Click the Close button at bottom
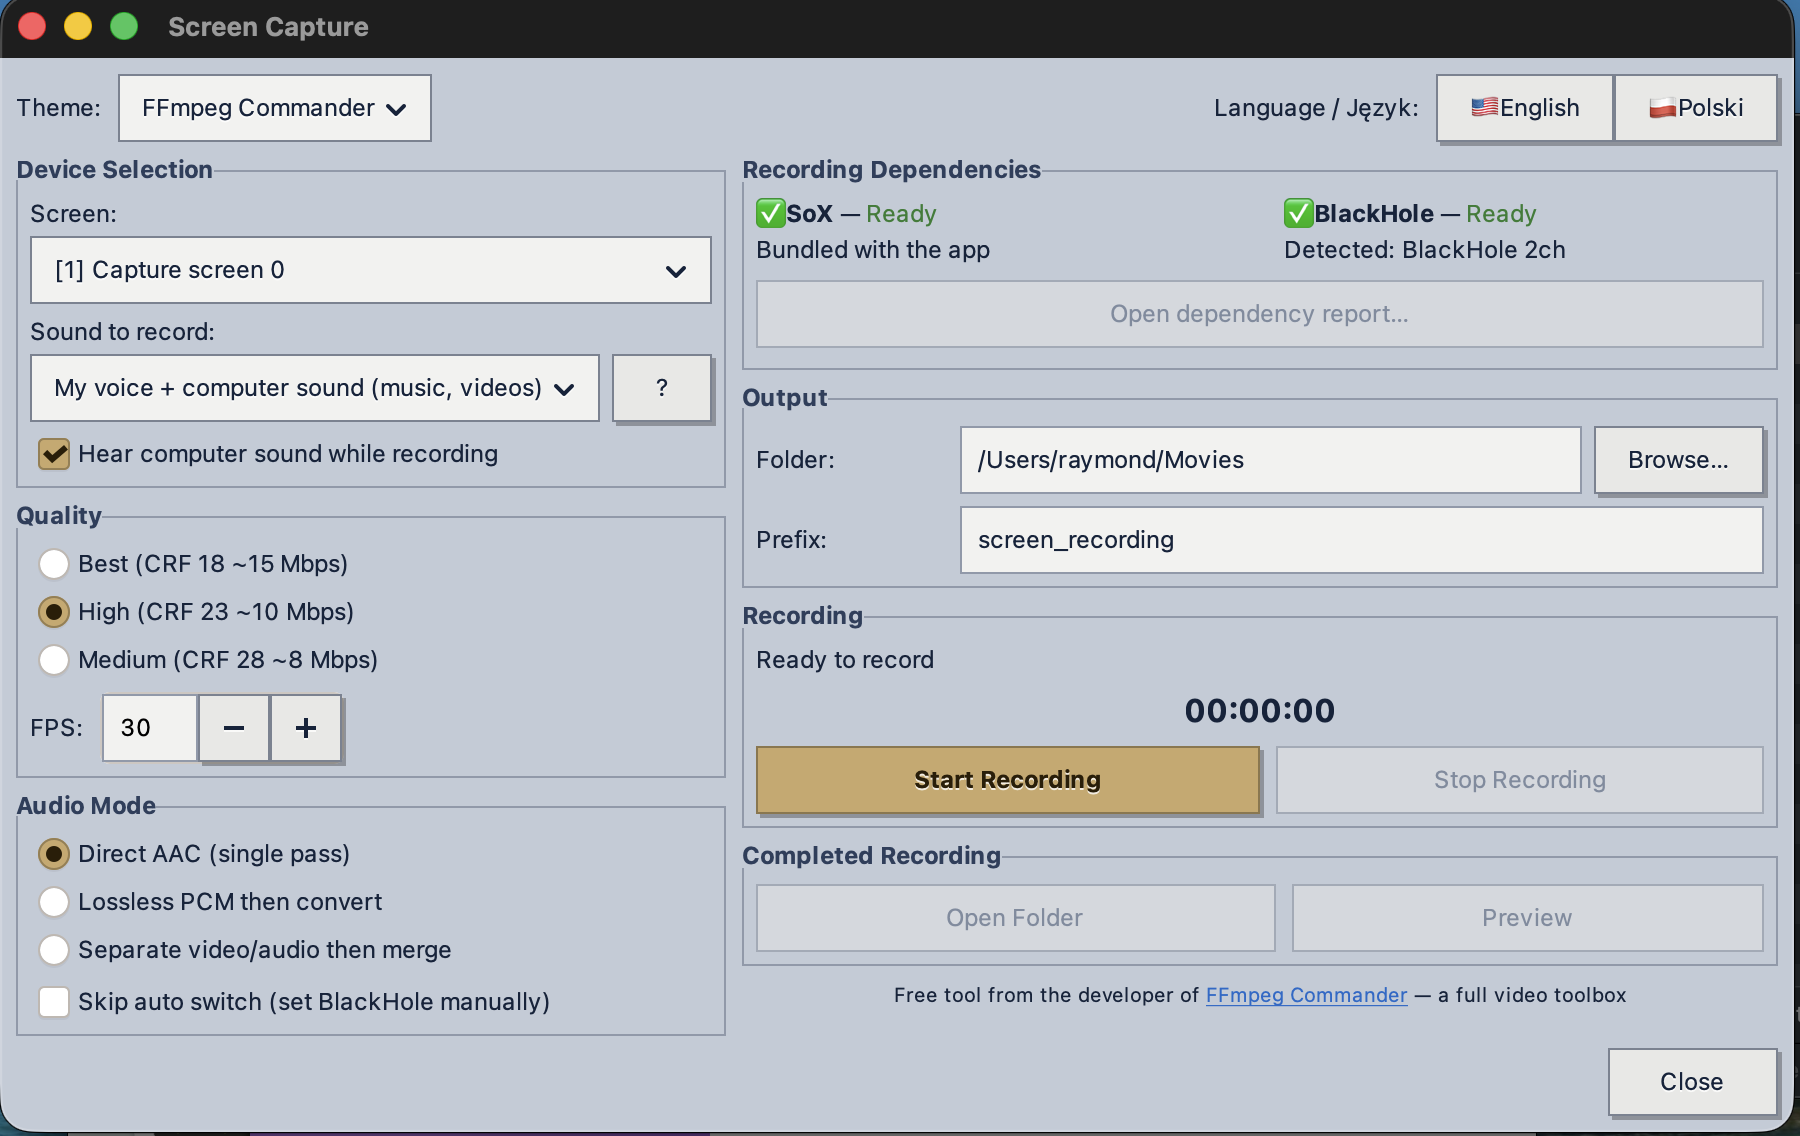 1692,1082
